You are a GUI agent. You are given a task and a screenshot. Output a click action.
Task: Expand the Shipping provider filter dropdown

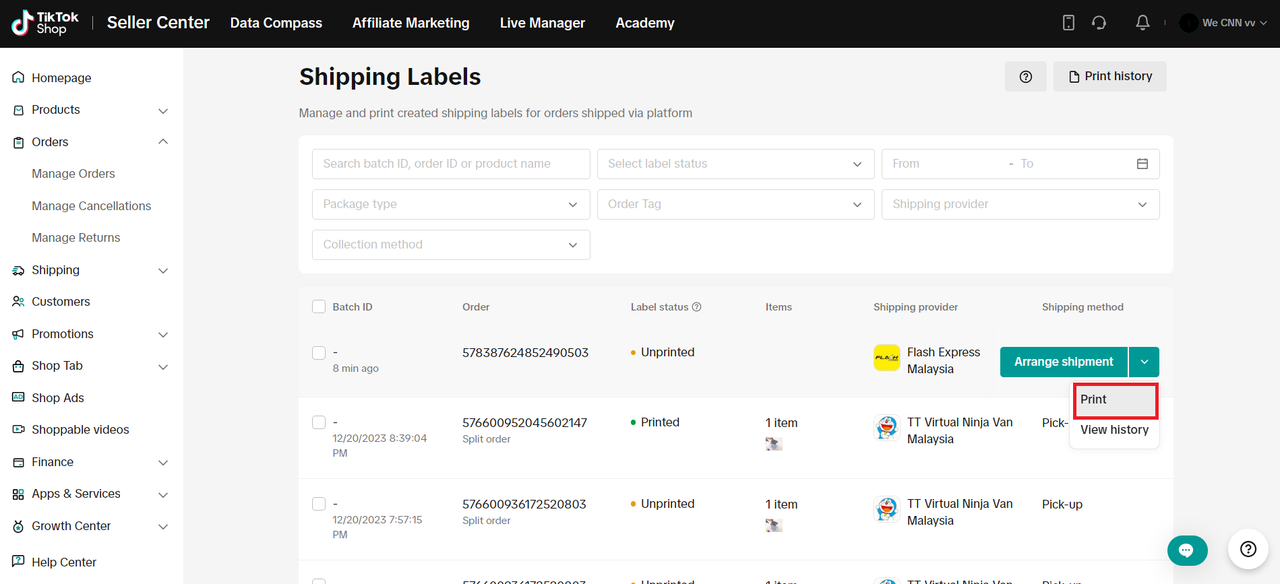tap(1020, 204)
